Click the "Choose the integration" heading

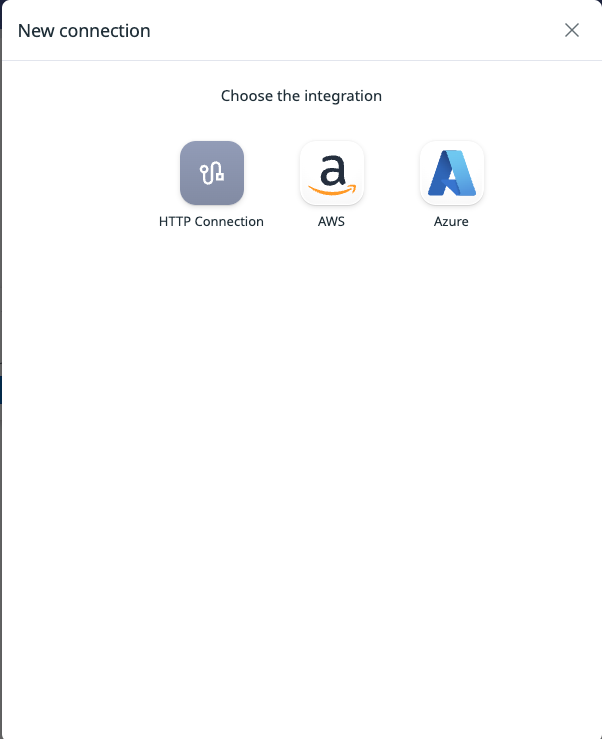[x=301, y=96]
